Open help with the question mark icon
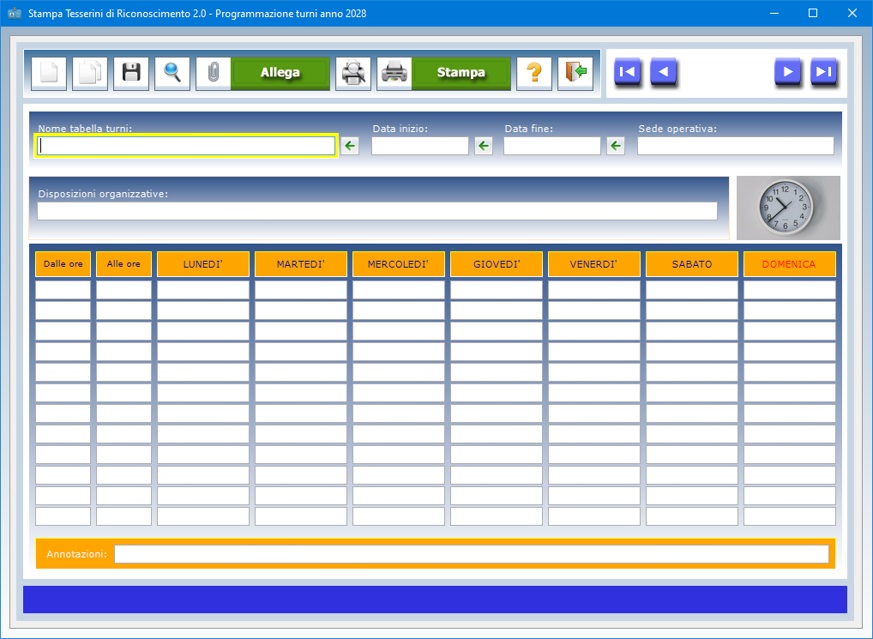This screenshot has width=873, height=639. pos(534,73)
